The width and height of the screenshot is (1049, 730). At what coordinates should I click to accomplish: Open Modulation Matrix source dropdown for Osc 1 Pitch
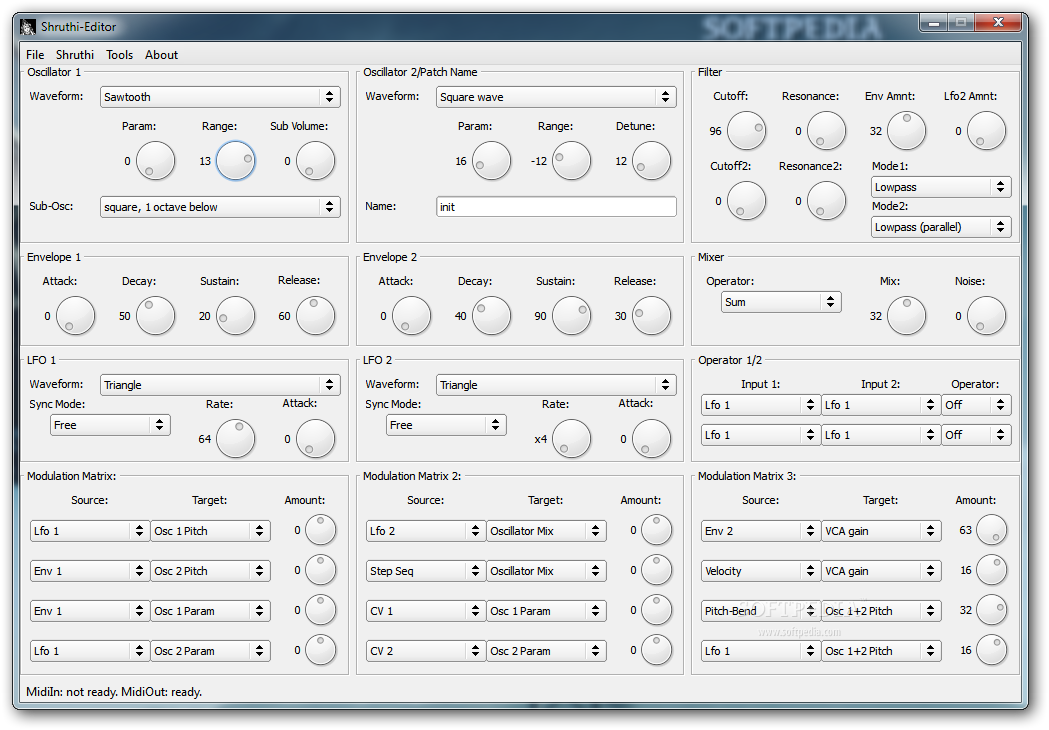(90, 531)
